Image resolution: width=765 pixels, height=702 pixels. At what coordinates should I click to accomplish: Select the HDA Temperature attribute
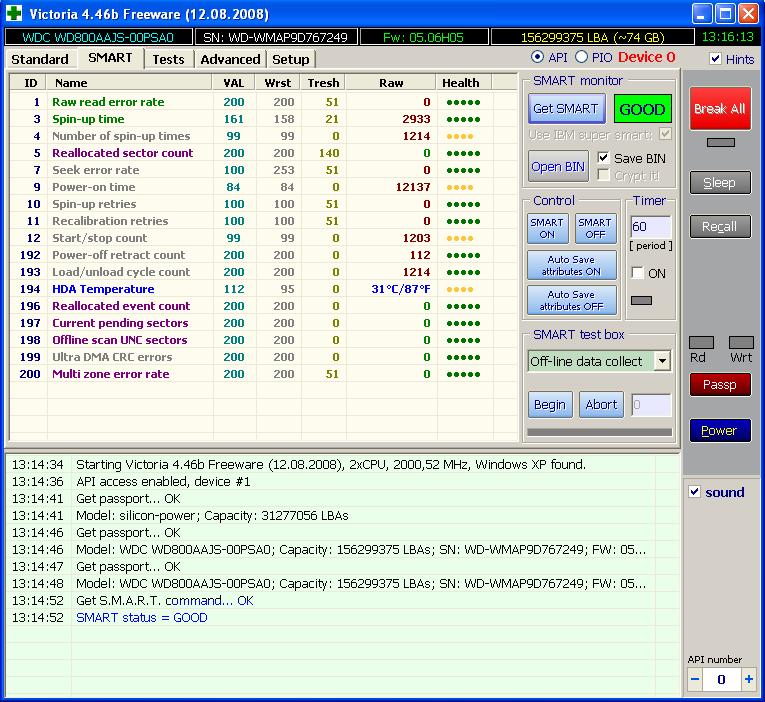262,289
